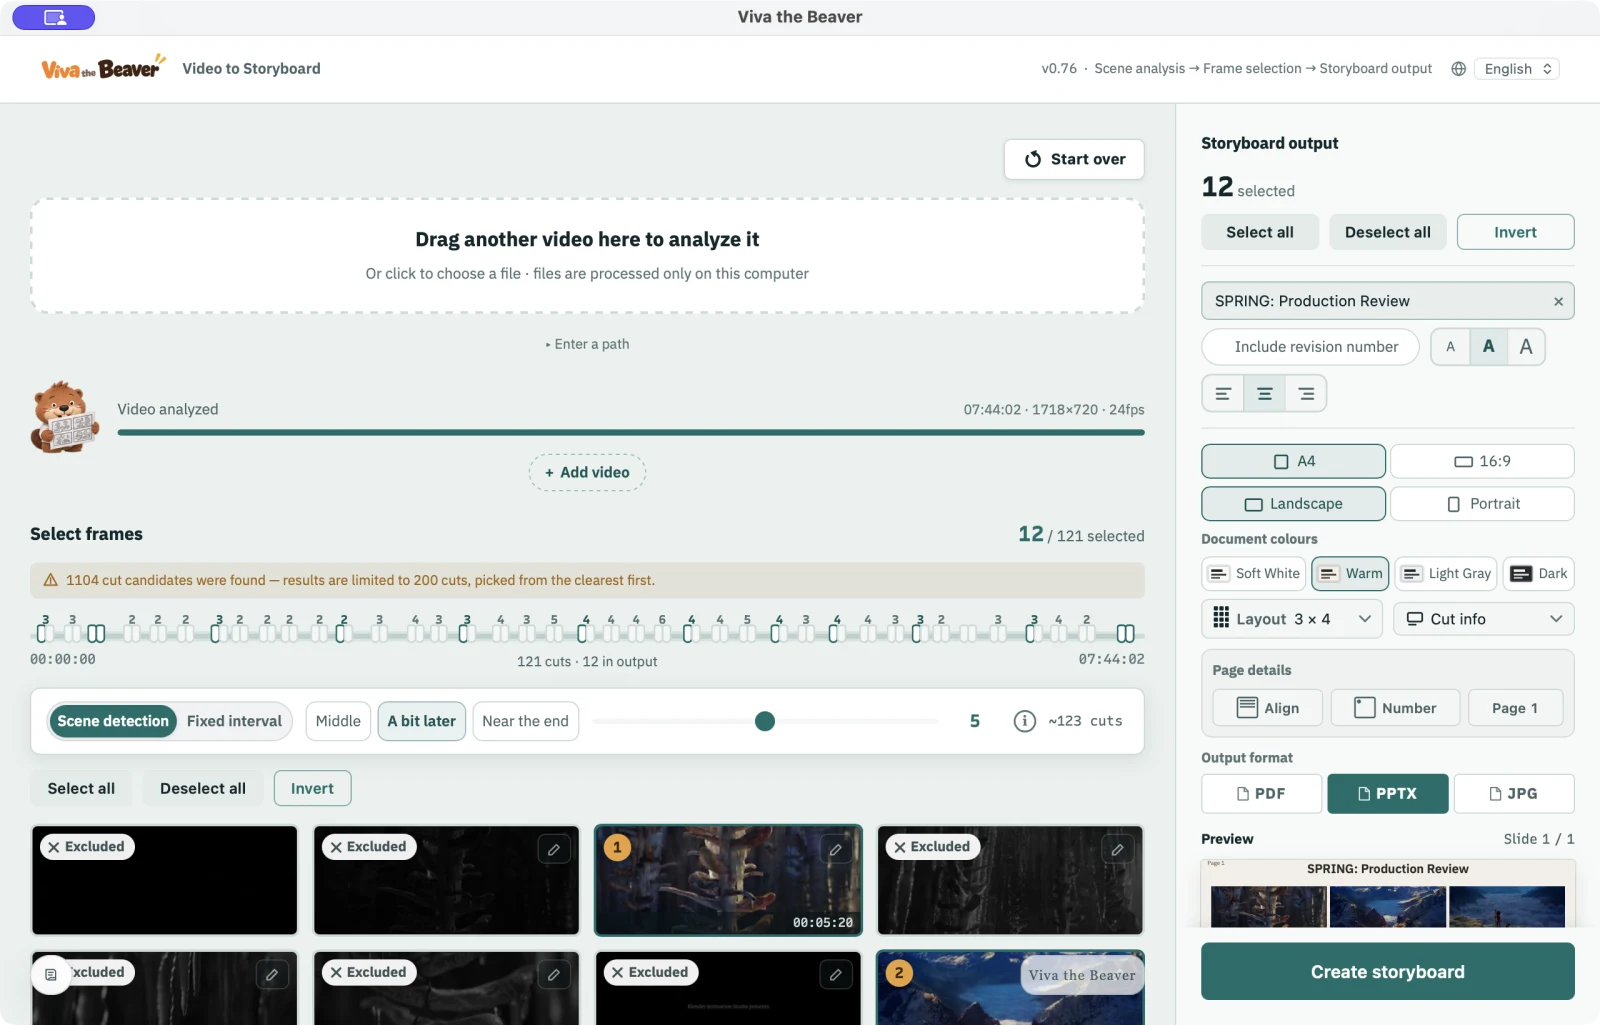1600x1025 pixels.
Task: Click the scene sensitivity slider handle
Action: [x=765, y=721]
